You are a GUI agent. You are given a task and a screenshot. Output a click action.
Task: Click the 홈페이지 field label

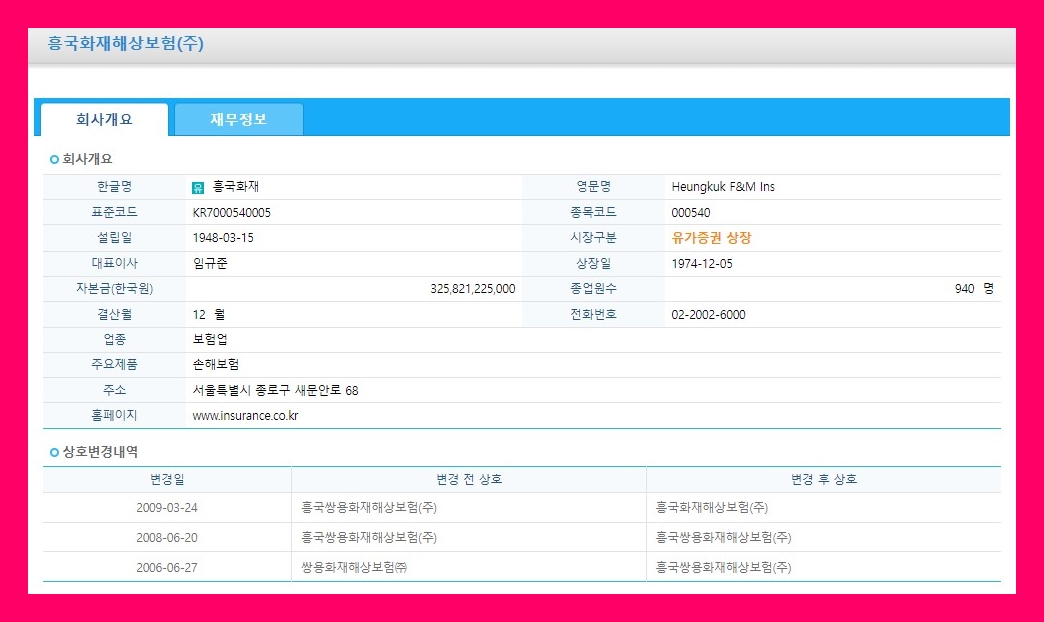[x=115, y=416]
